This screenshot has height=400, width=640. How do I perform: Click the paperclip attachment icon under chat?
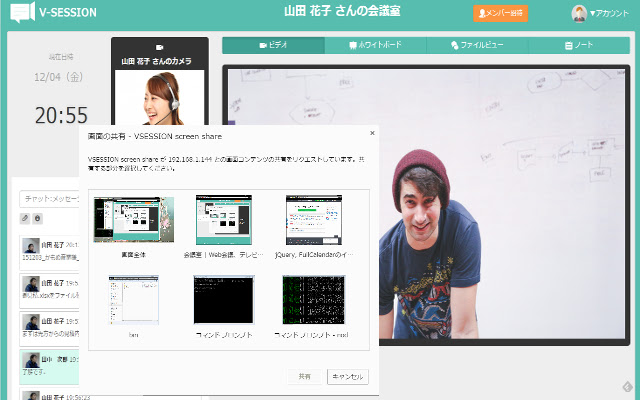[x=25, y=218]
